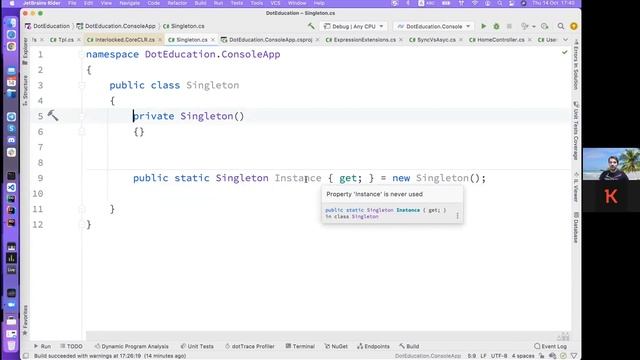Open more actions dots in Instance tooltip
640x360 pixels.
pyautogui.click(x=457, y=215)
